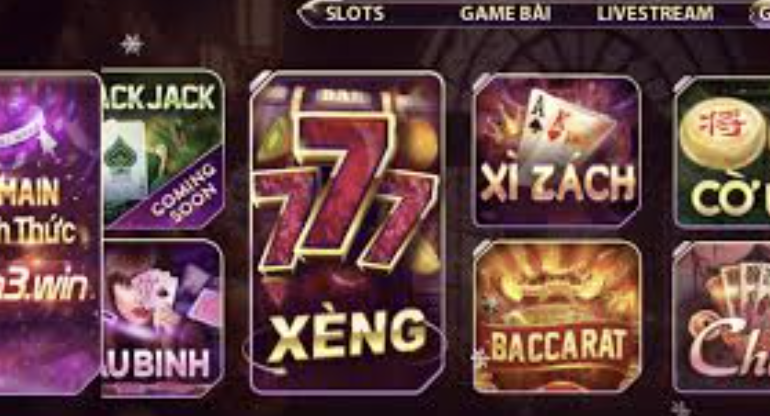
Task: Select the partially visible tab after LIVESTREAM
Action: (761, 13)
